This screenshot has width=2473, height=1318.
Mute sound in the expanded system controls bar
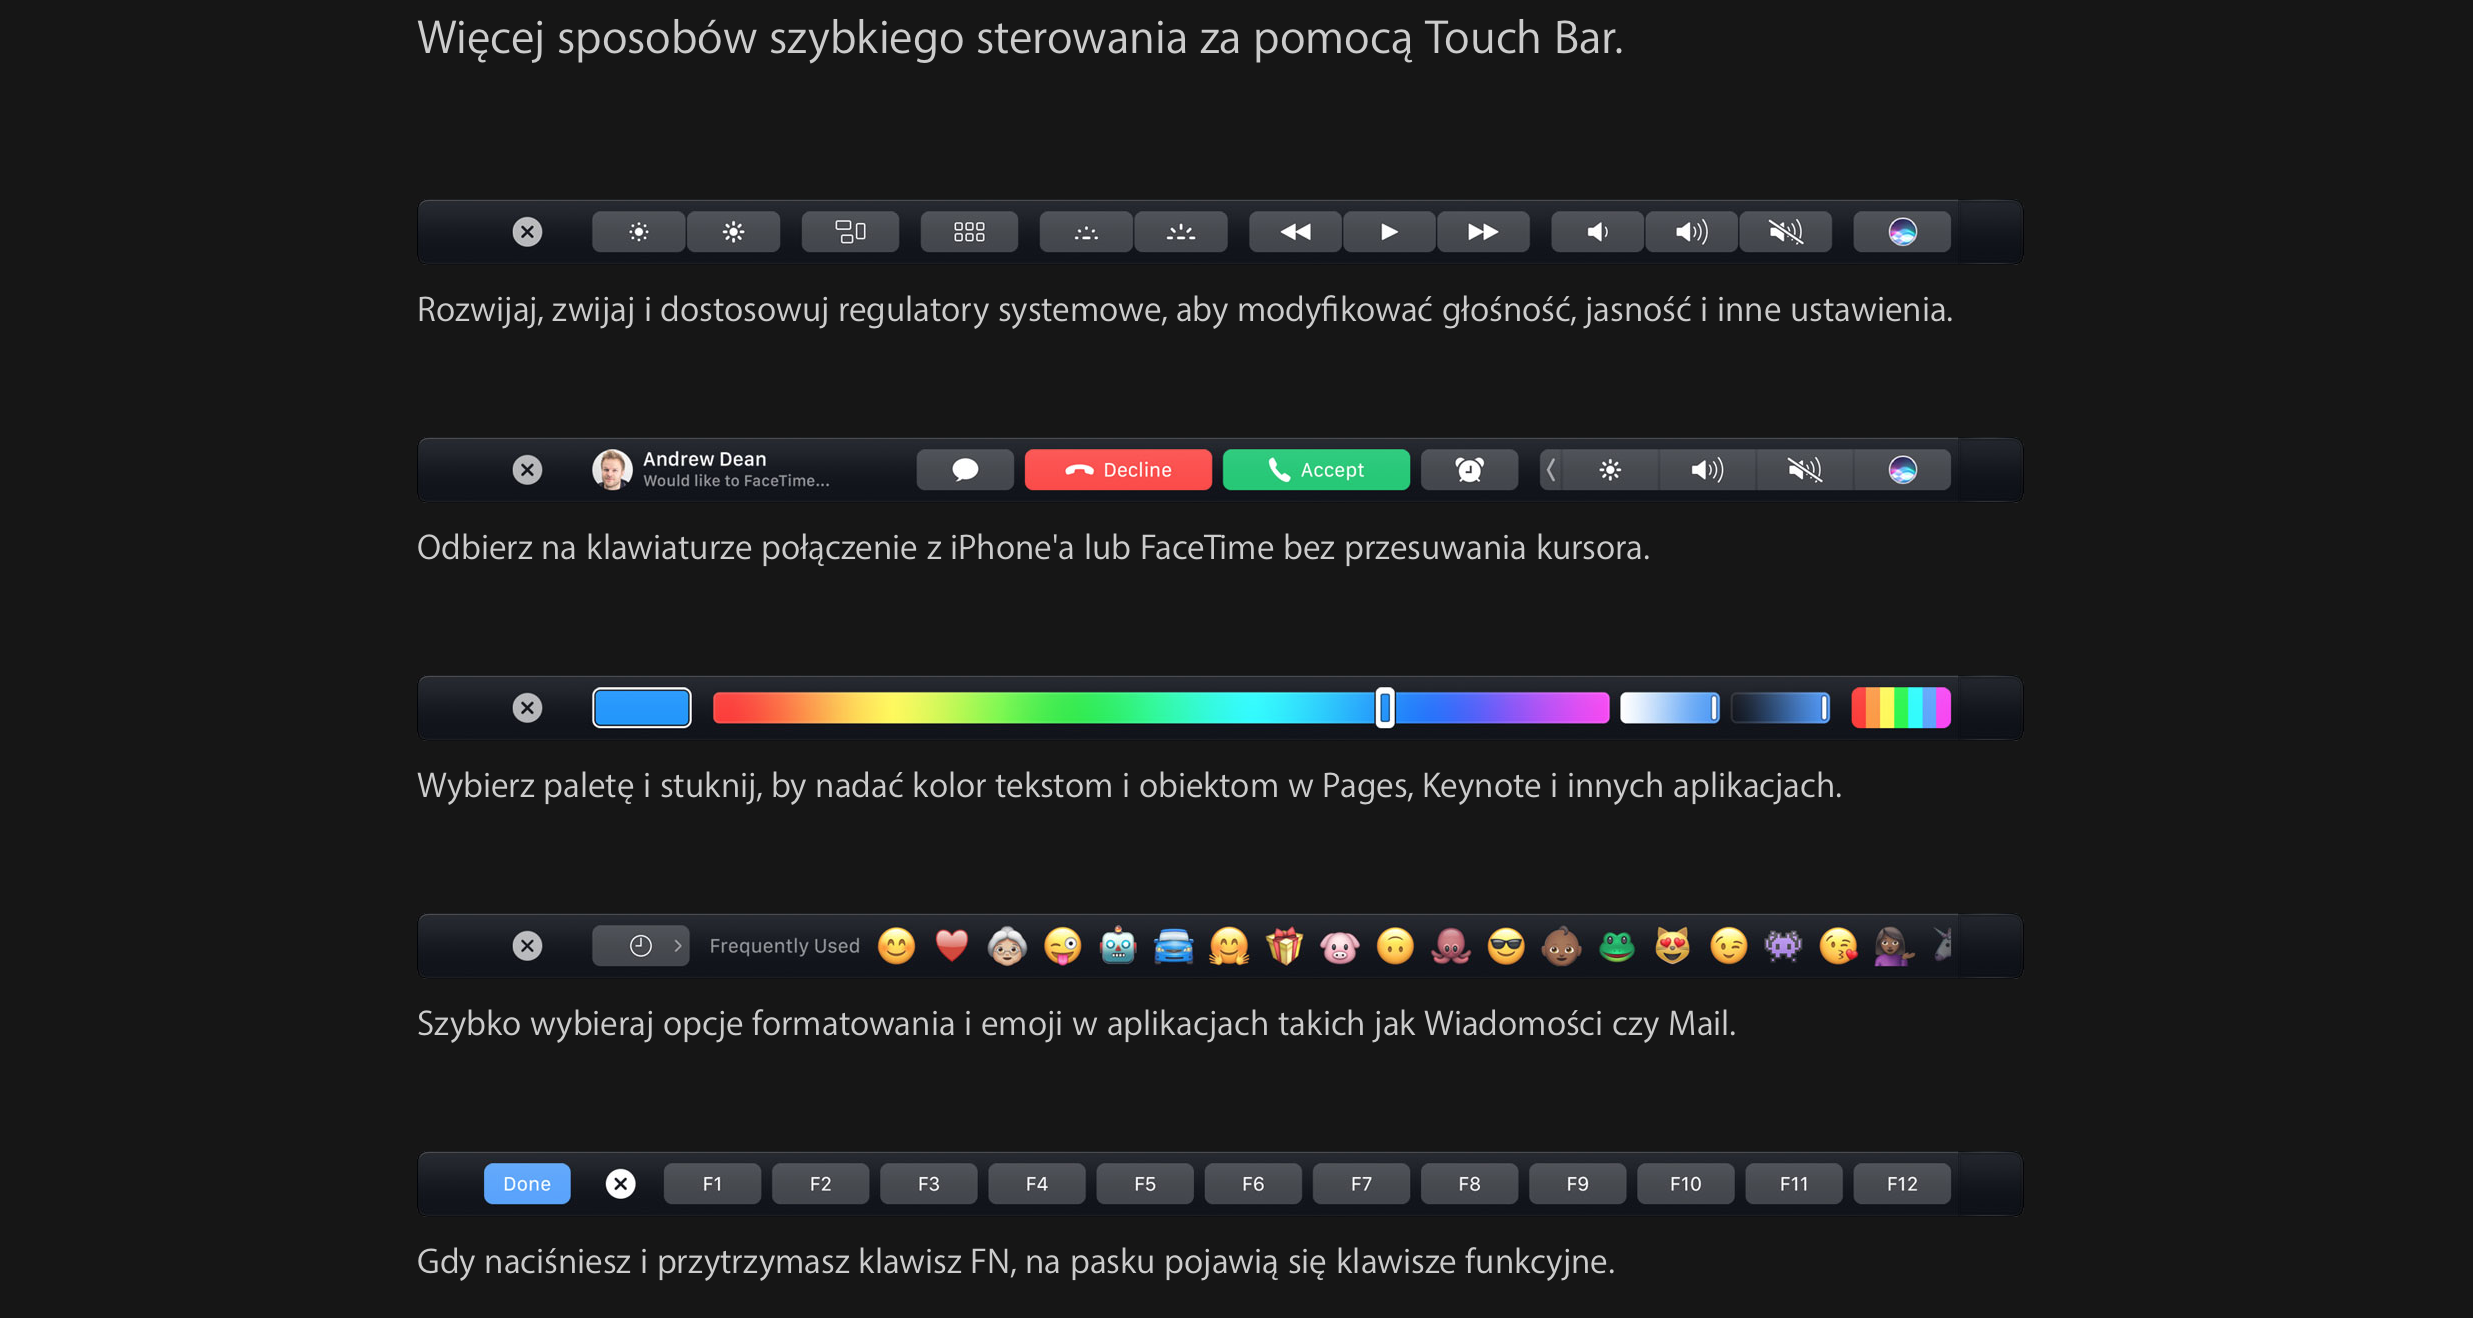coord(1785,232)
